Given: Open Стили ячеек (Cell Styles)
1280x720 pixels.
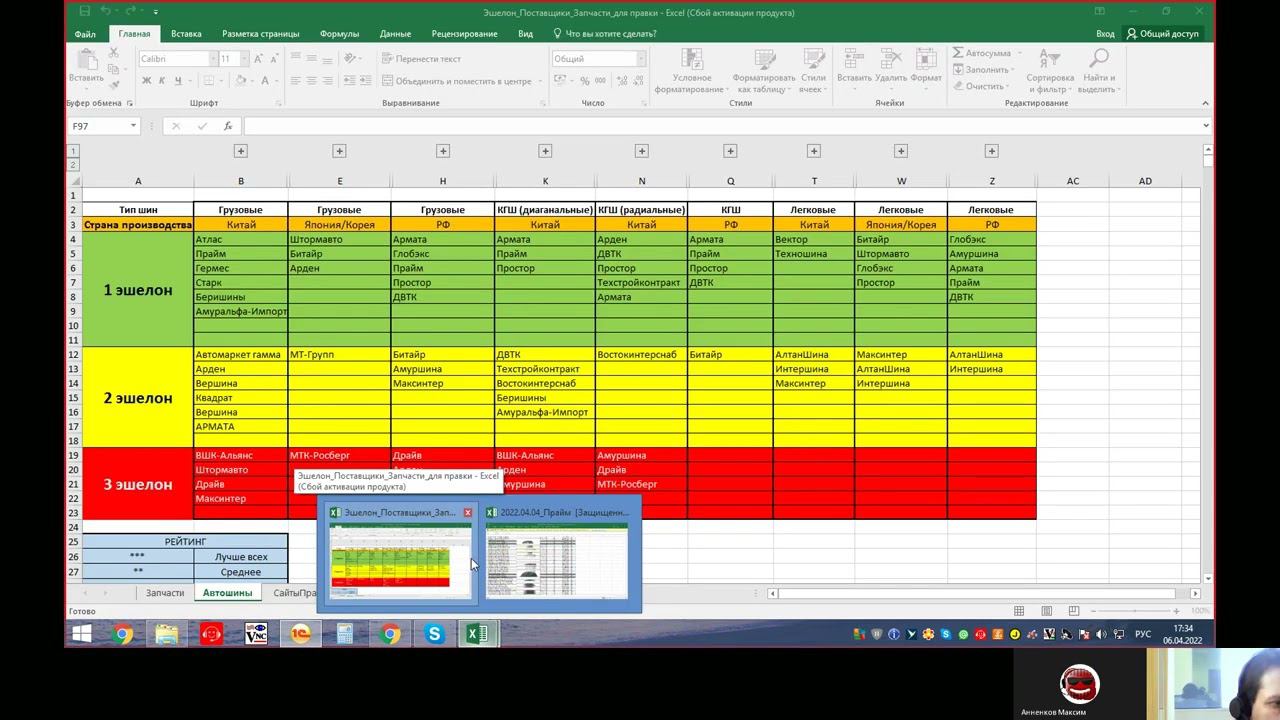Looking at the screenshot, I should coord(812,71).
